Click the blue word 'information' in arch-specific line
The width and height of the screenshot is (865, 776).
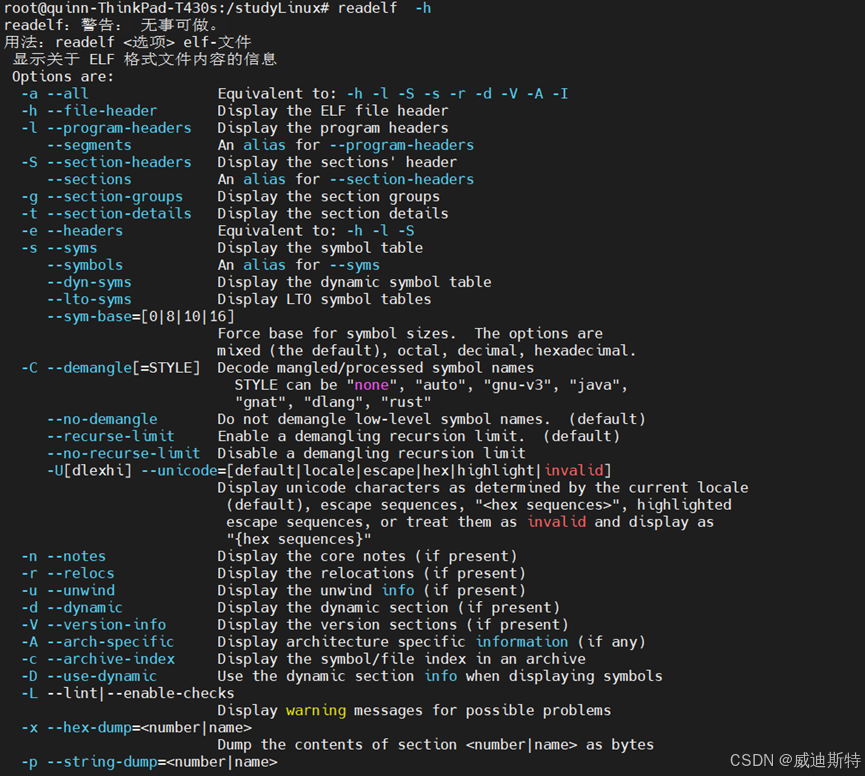click(x=522, y=641)
